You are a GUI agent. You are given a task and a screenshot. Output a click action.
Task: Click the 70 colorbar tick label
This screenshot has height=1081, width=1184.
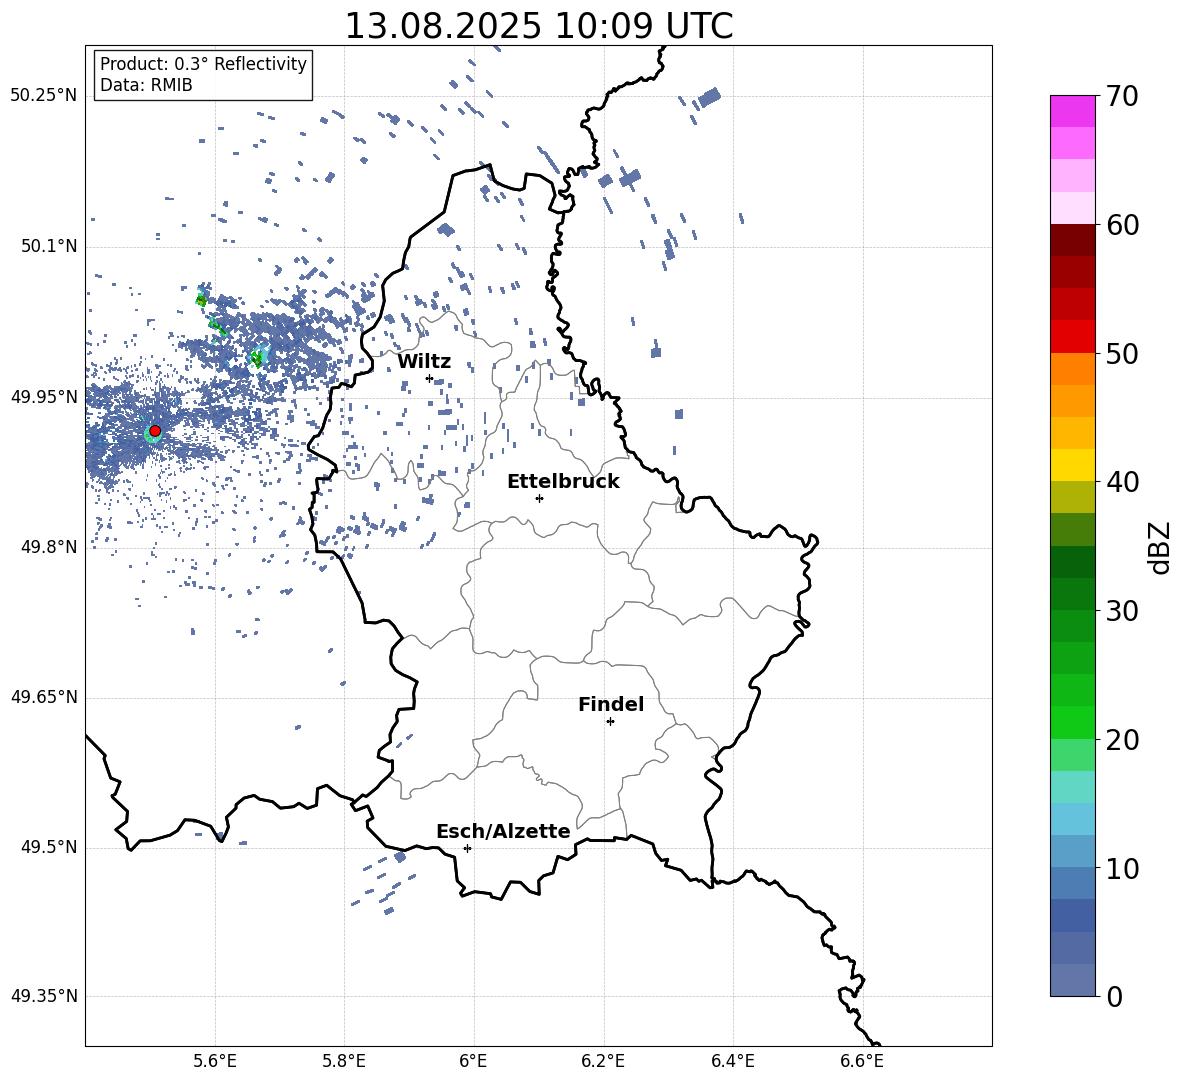coord(1122,97)
